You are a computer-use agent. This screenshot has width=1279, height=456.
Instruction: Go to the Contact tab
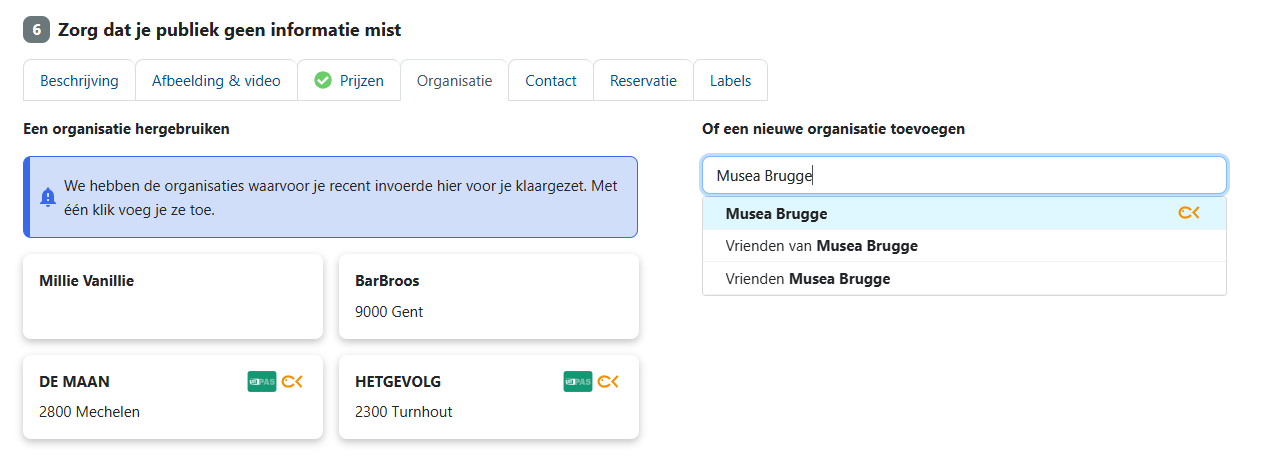point(551,81)
